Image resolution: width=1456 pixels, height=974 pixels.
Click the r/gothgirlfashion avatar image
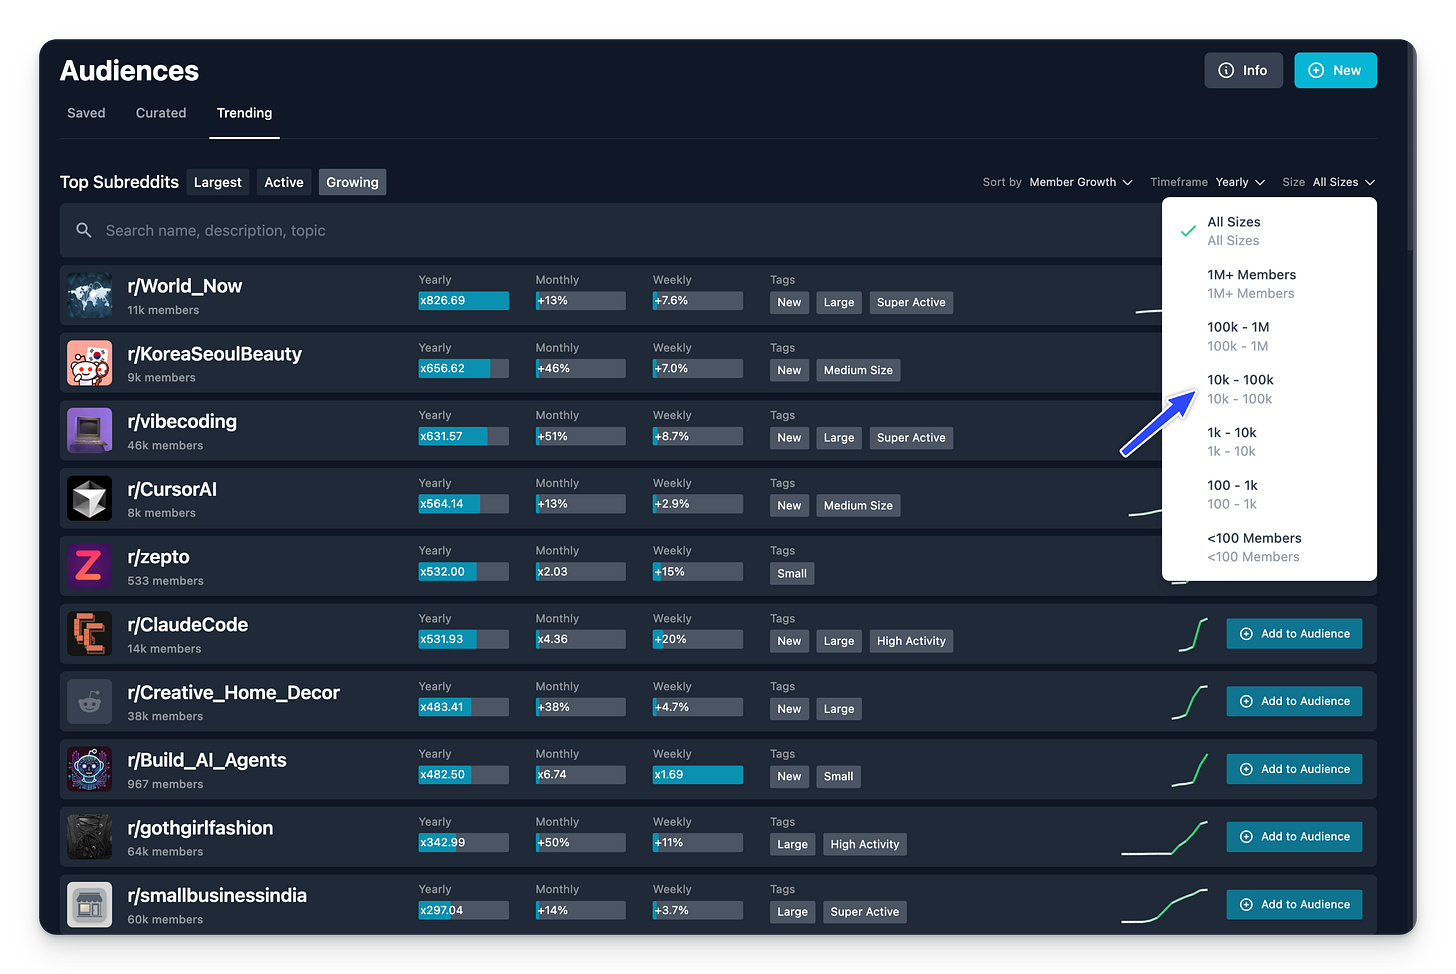coord(89,837)
